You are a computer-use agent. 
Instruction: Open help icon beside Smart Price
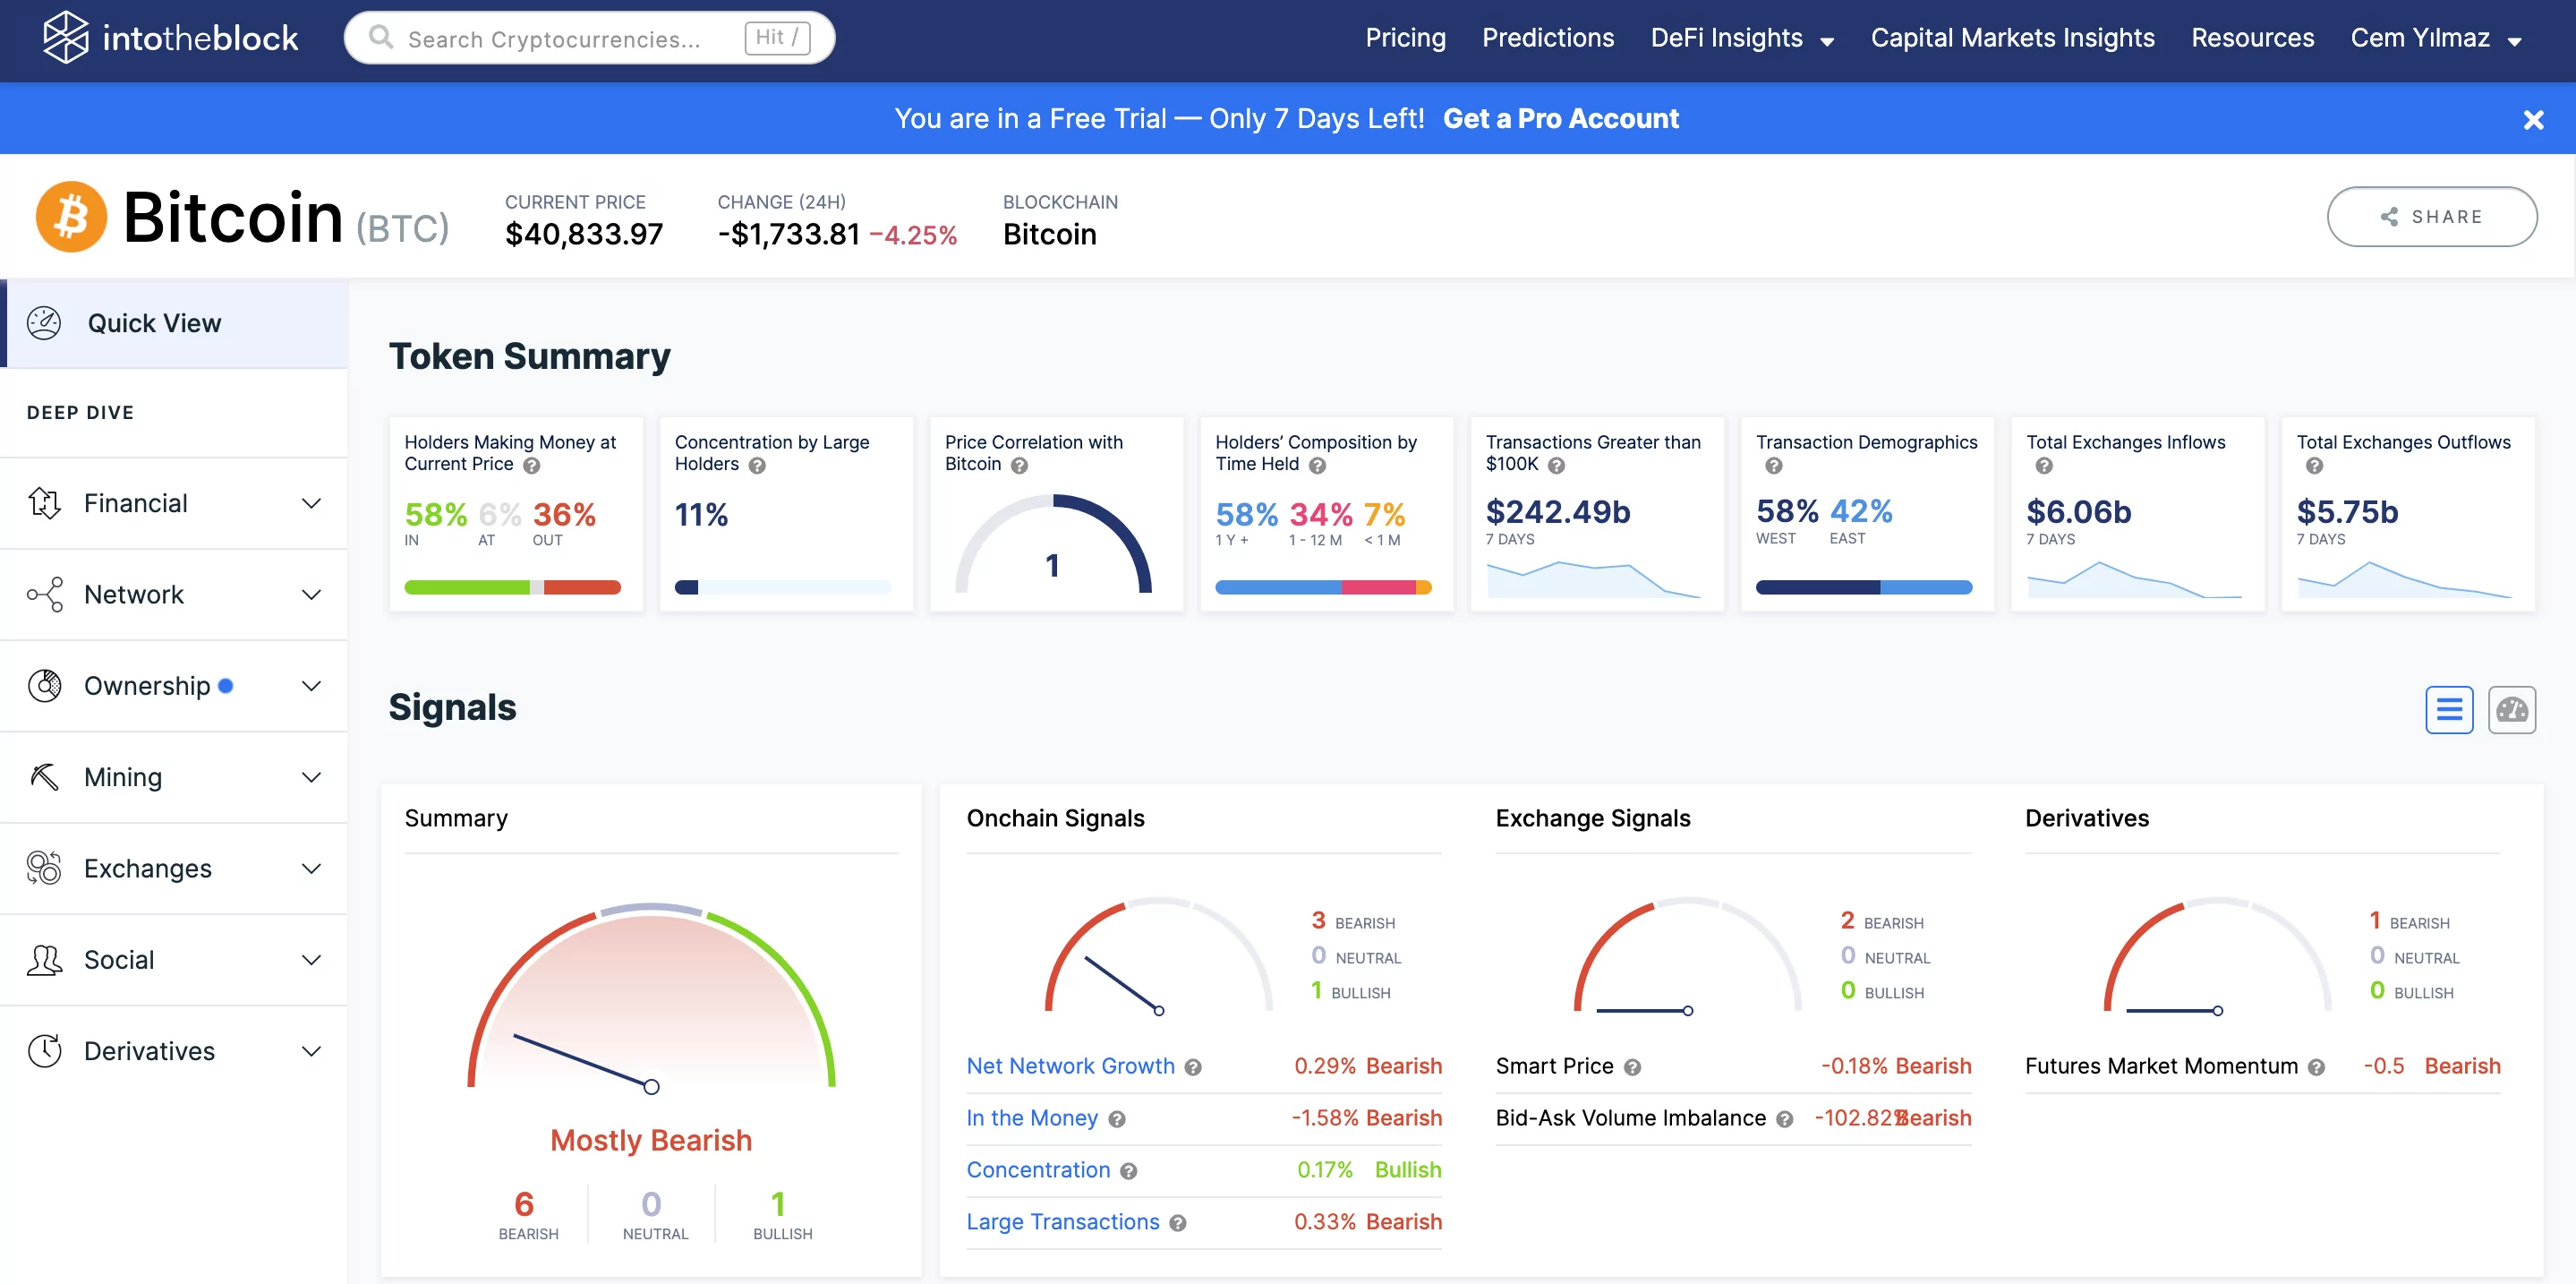tap(1632, 1068)
